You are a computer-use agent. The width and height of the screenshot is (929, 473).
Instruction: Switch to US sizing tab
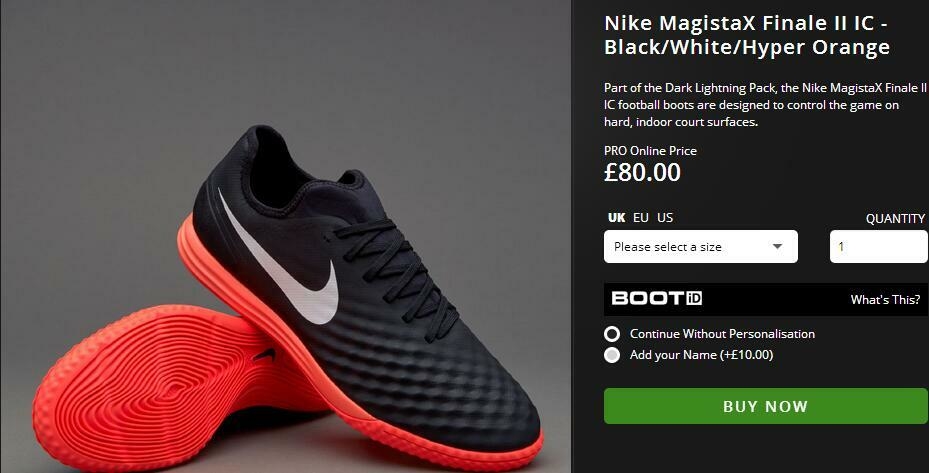tap(665, 218)
